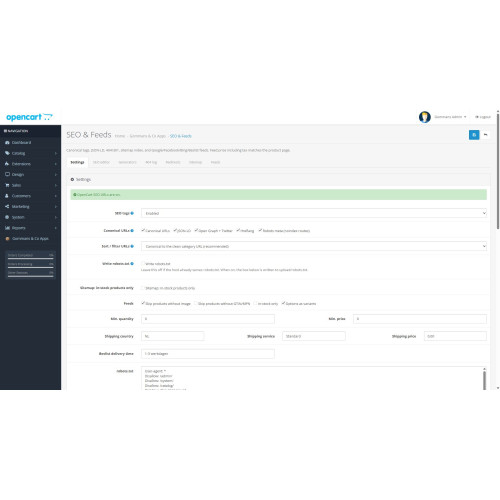Click the robots.txt textarea scrollbar
Viewport: 500px width, 500px height.
click(x=484, y=378)
